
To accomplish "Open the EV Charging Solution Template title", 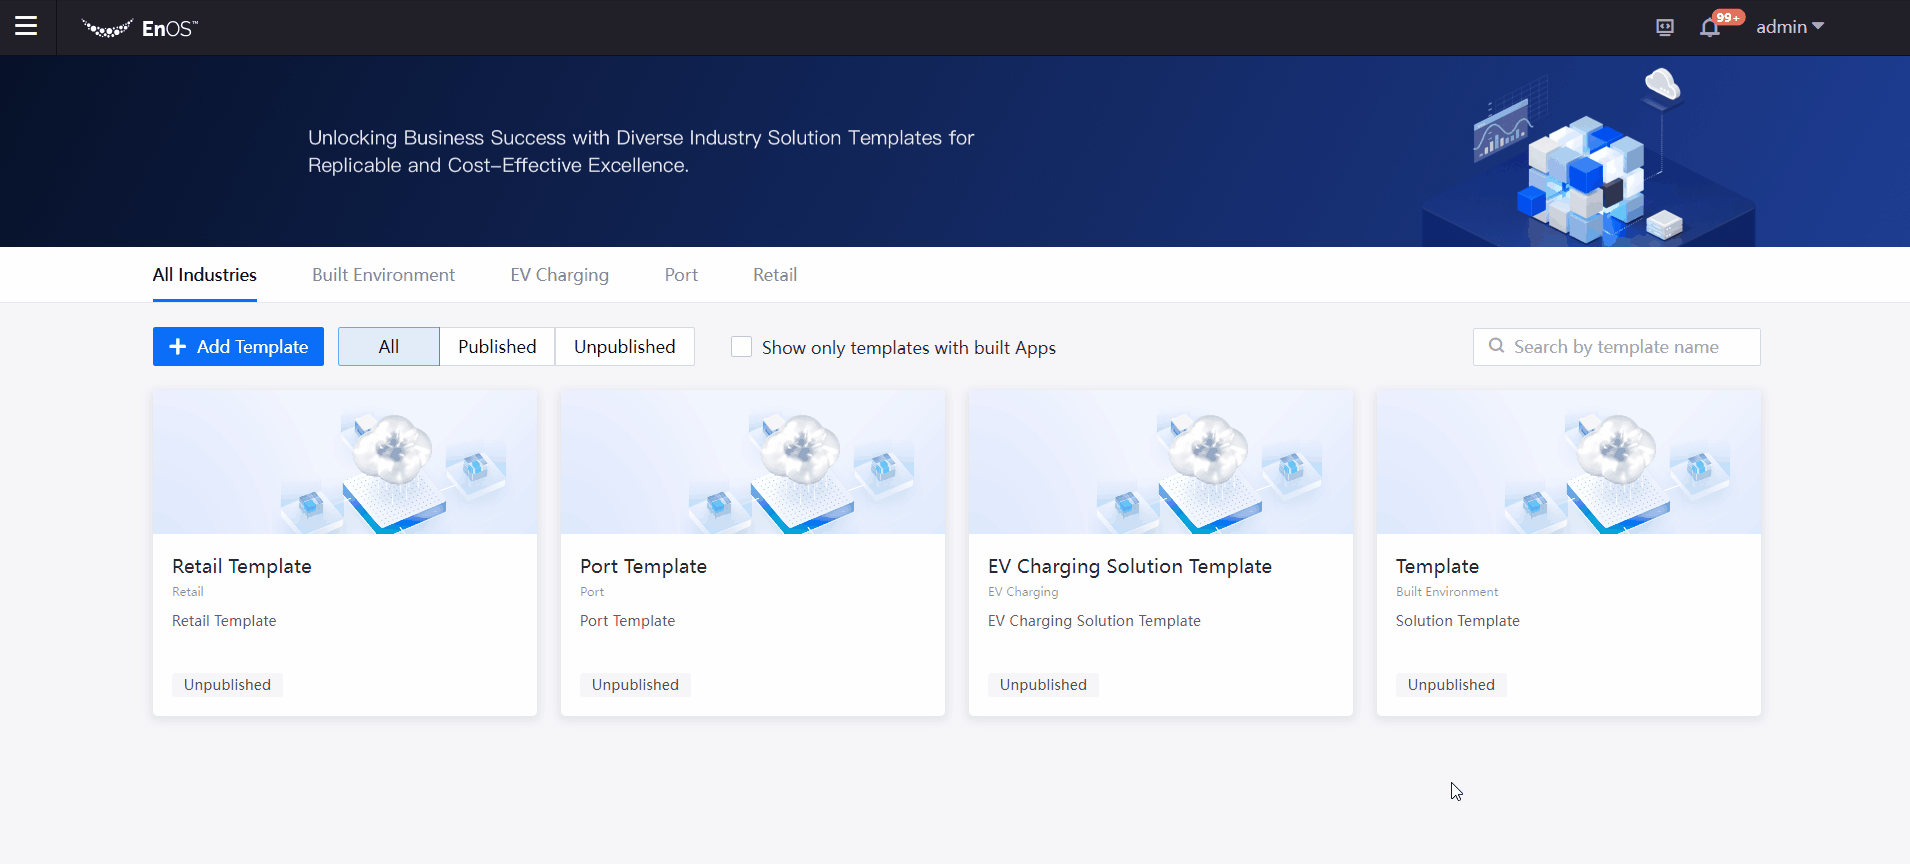I will [1129, 566].
